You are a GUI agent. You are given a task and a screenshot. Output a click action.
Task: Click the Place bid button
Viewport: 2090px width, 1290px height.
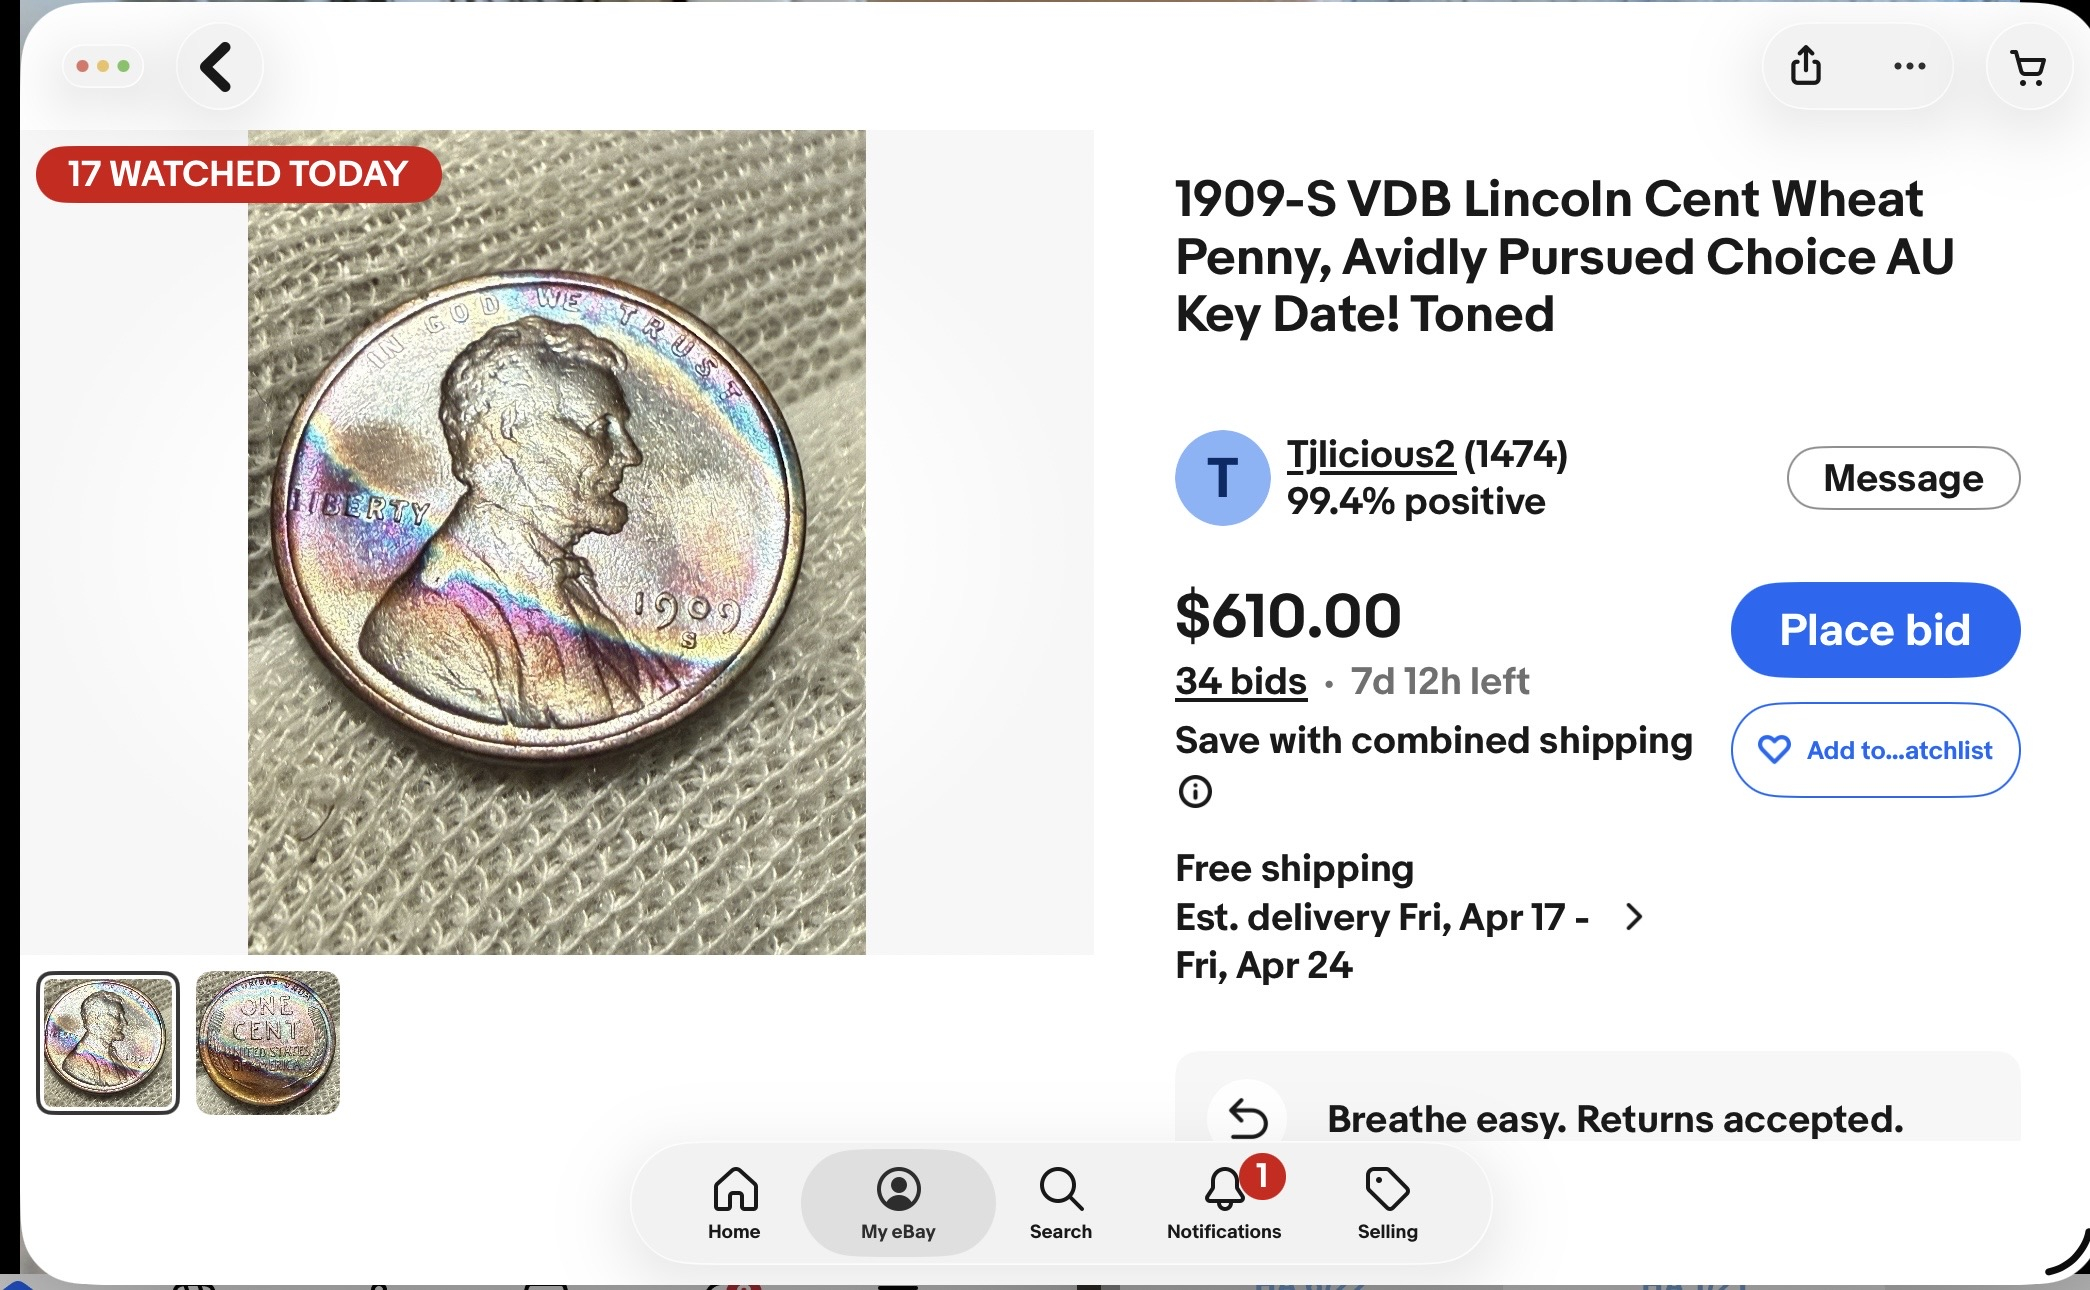(1875, 630)
